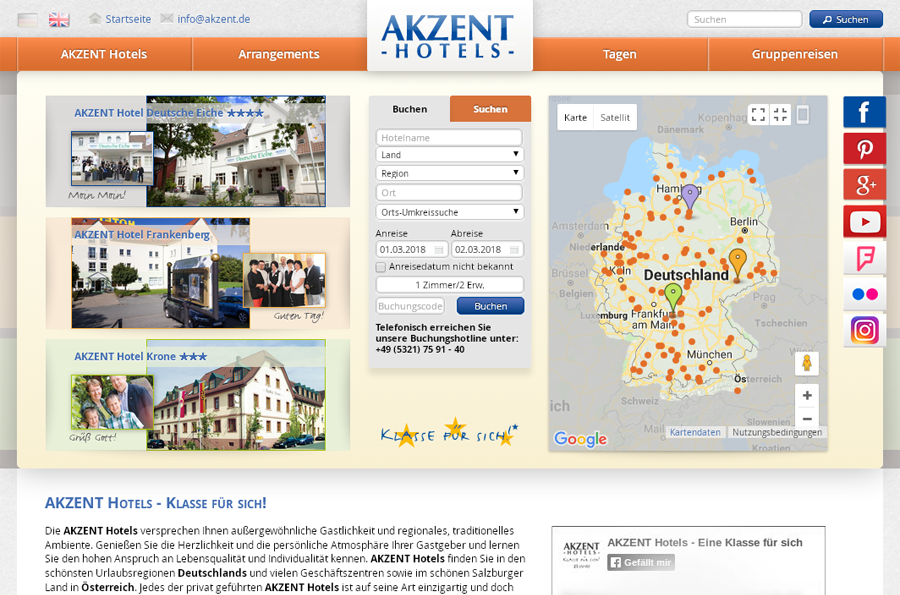Click the Street View pegman icon

[x=806, y=364]
